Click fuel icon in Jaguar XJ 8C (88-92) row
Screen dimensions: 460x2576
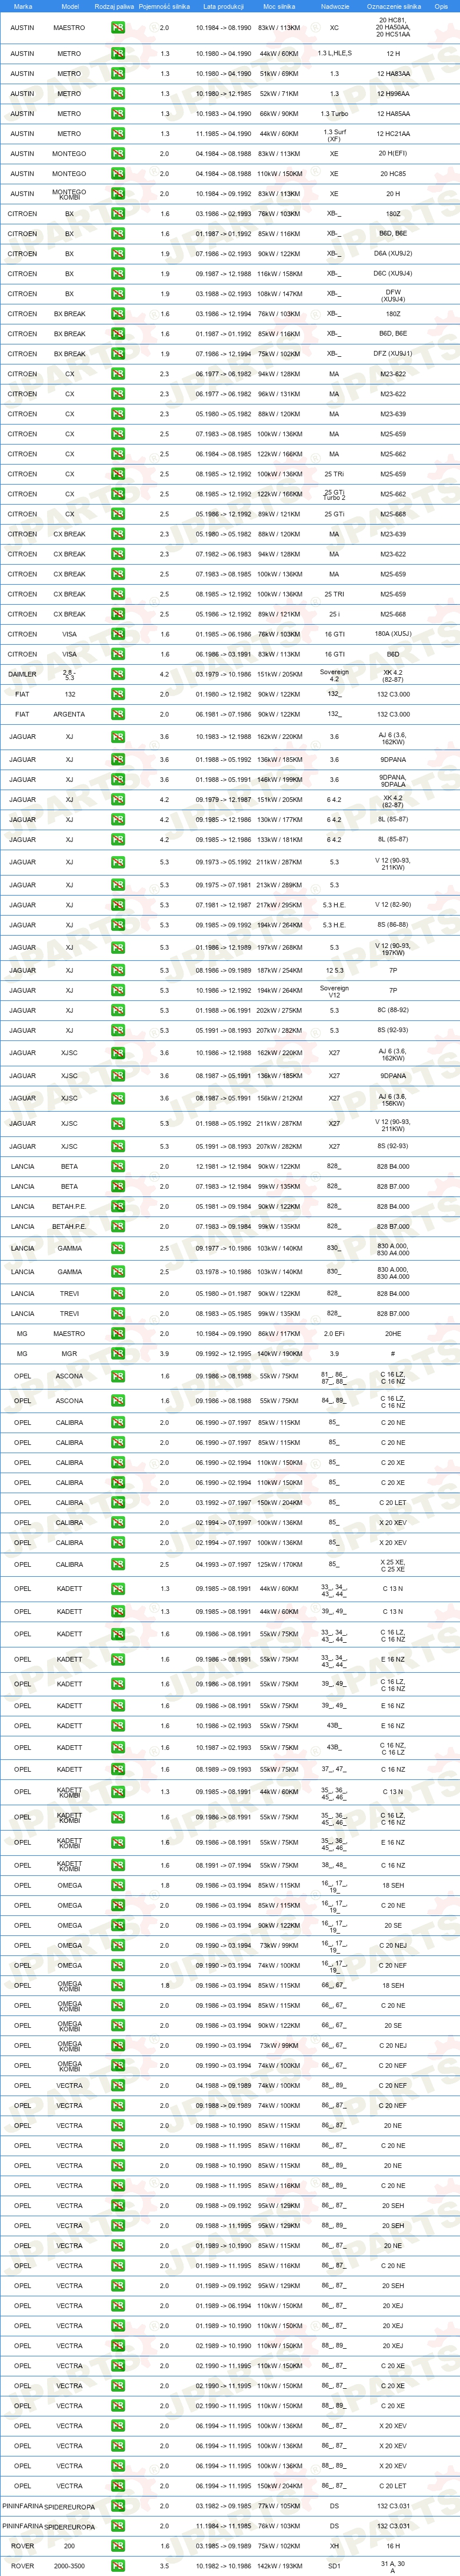pos(118,1011)
